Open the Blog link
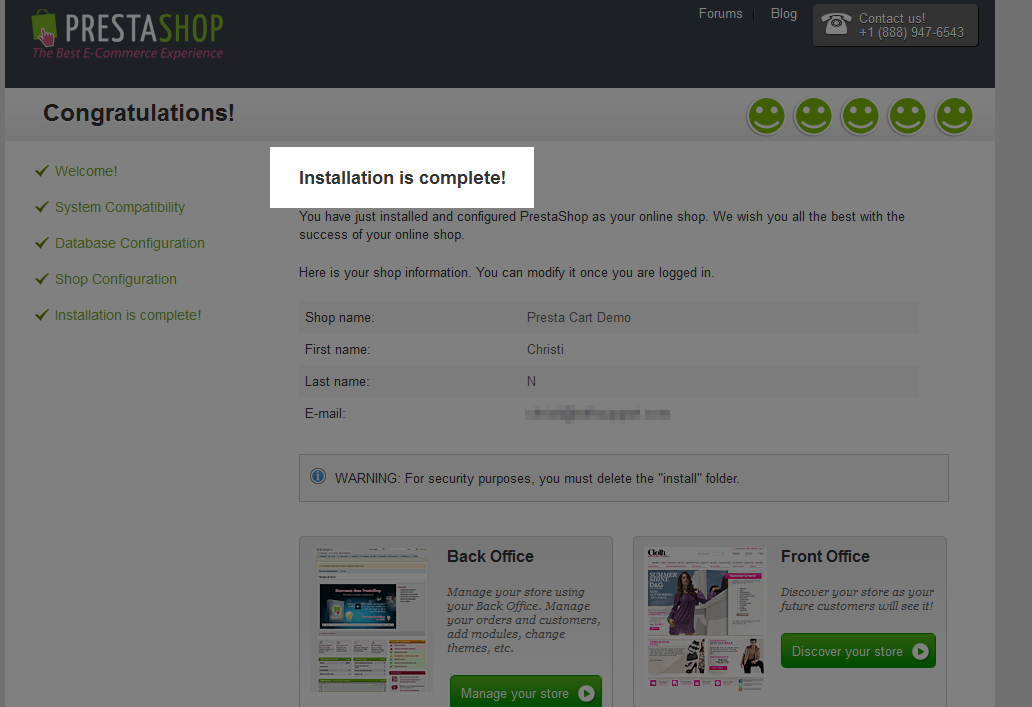1032x707 pixels. pyautogui.click(x=784, y=14)
